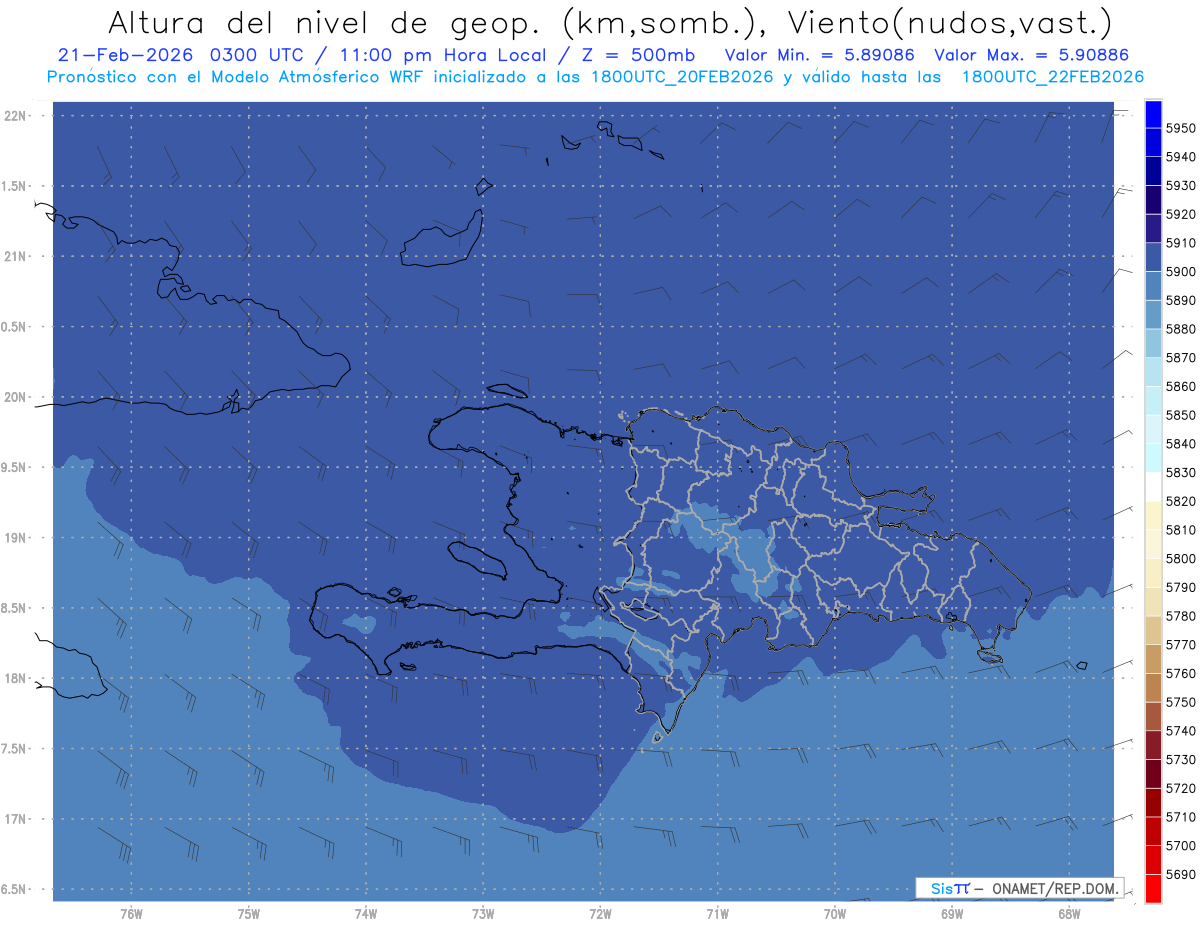Pick the white swatch between 5830 and 5820
This screenshot has height=927, width=1200.
pyautogui.click(x=1152, y=487)
